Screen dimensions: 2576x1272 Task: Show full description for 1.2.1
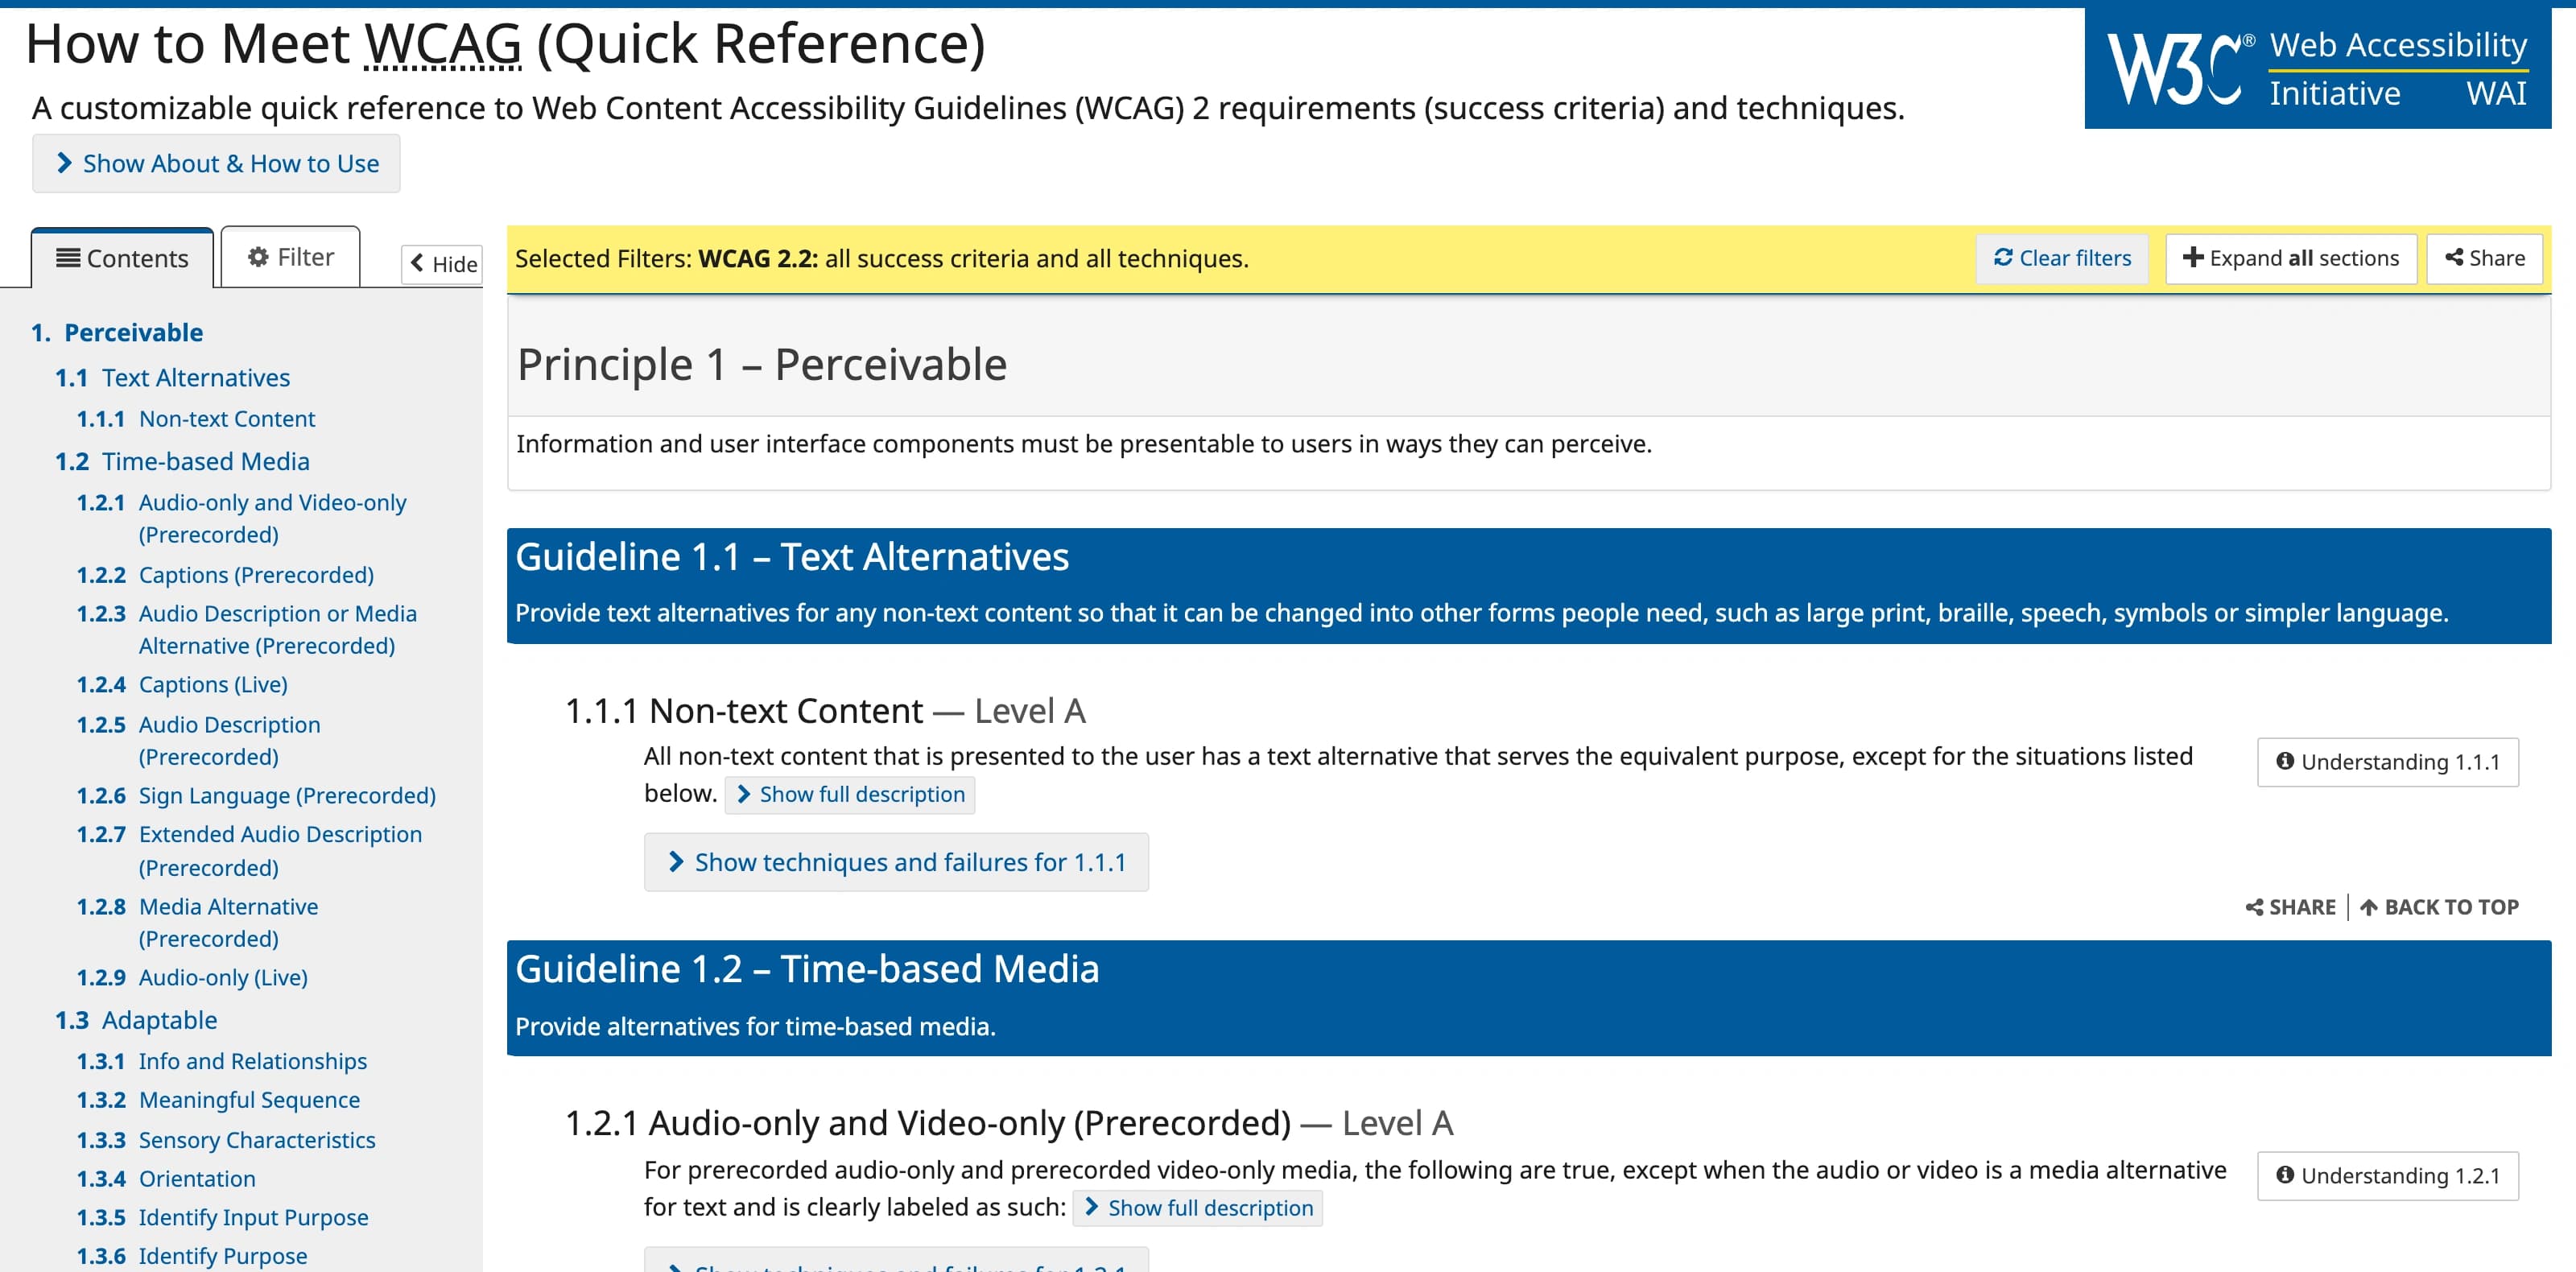pos(1198,1208)
